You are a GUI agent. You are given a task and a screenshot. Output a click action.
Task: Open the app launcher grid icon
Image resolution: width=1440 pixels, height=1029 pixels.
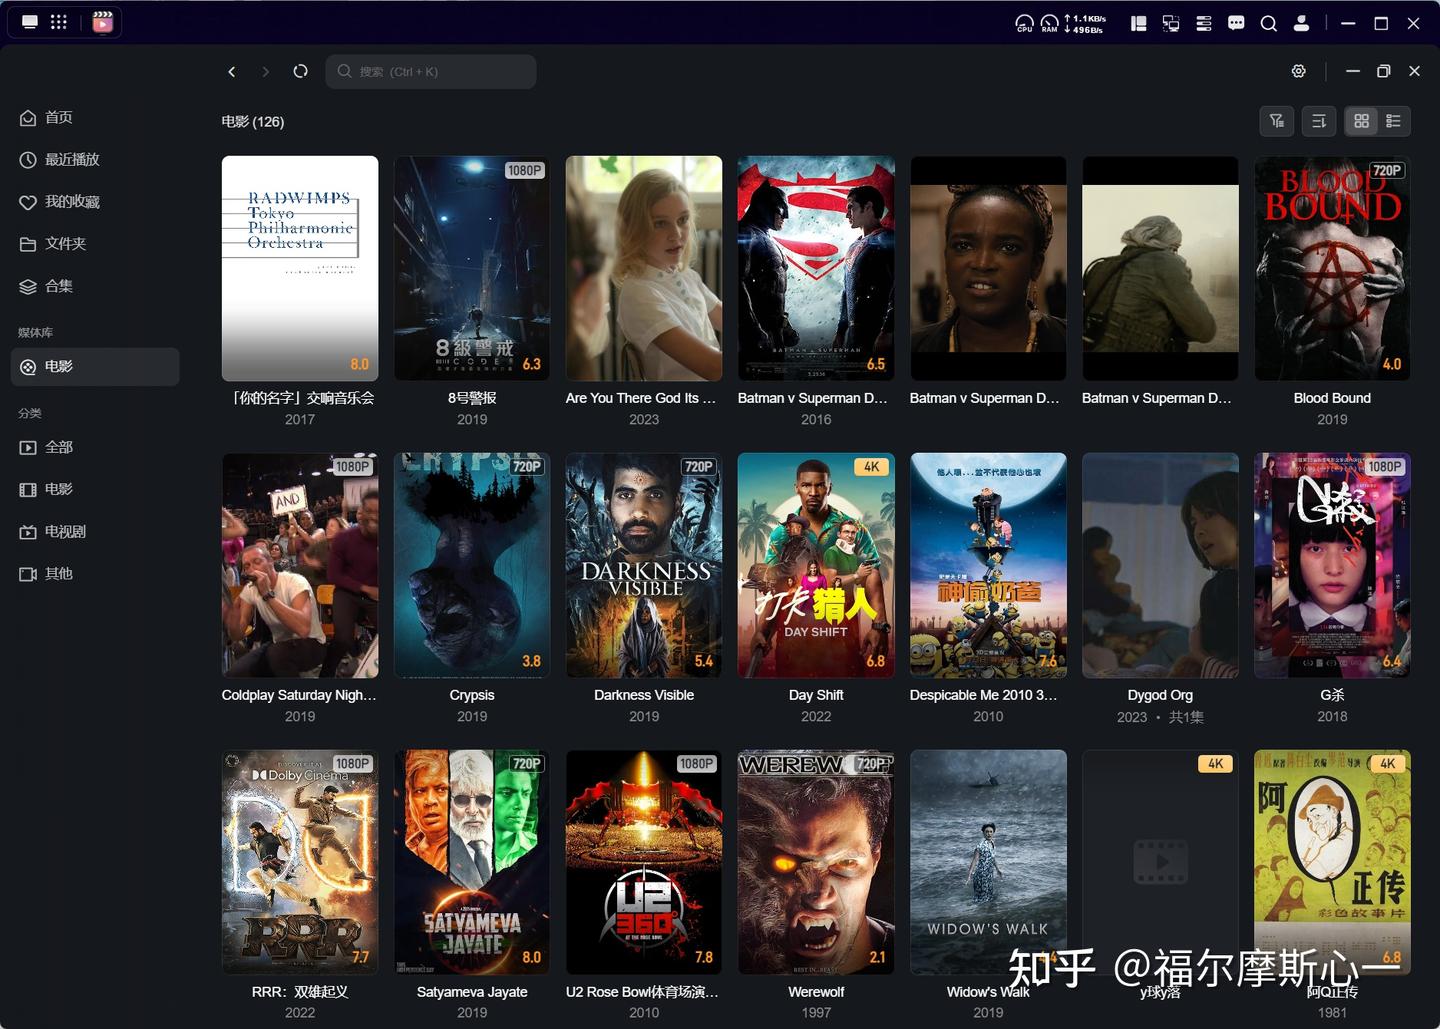pyautogui.click(x=59, y=22)
